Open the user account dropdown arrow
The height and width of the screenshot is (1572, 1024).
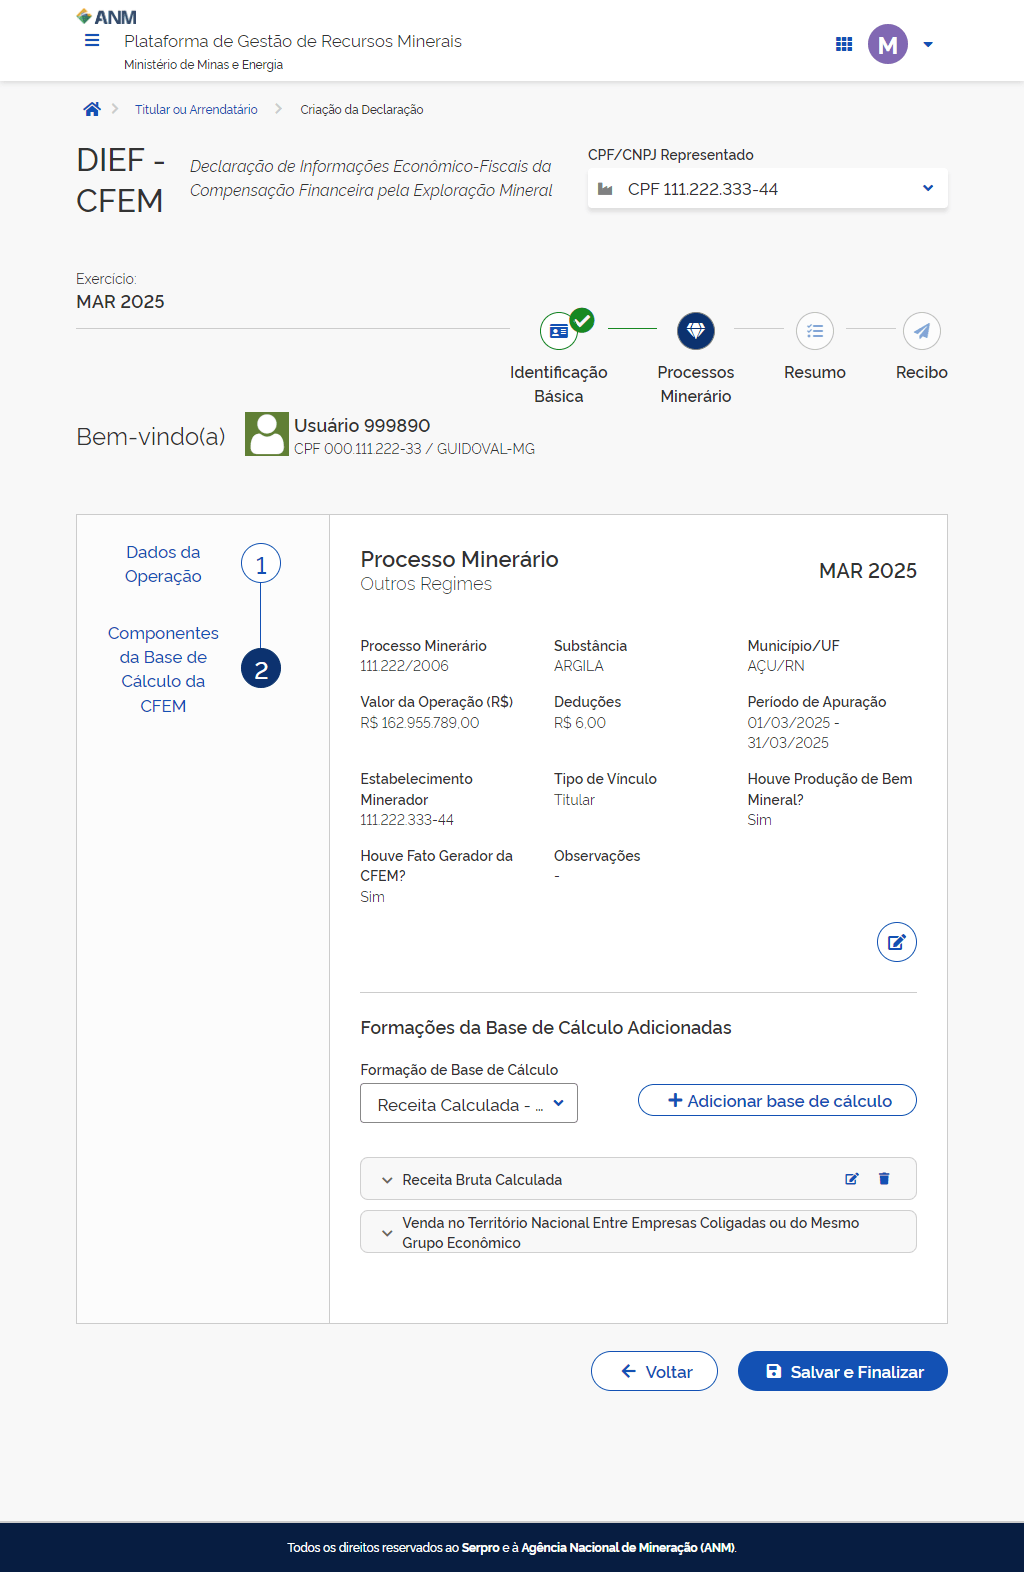click(x=928, y=44)
